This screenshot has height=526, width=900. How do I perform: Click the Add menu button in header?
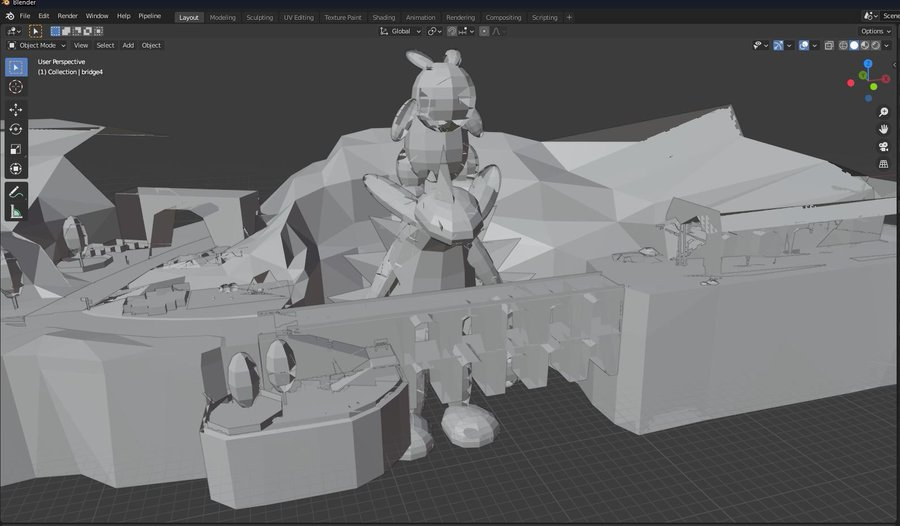[128, 45]
